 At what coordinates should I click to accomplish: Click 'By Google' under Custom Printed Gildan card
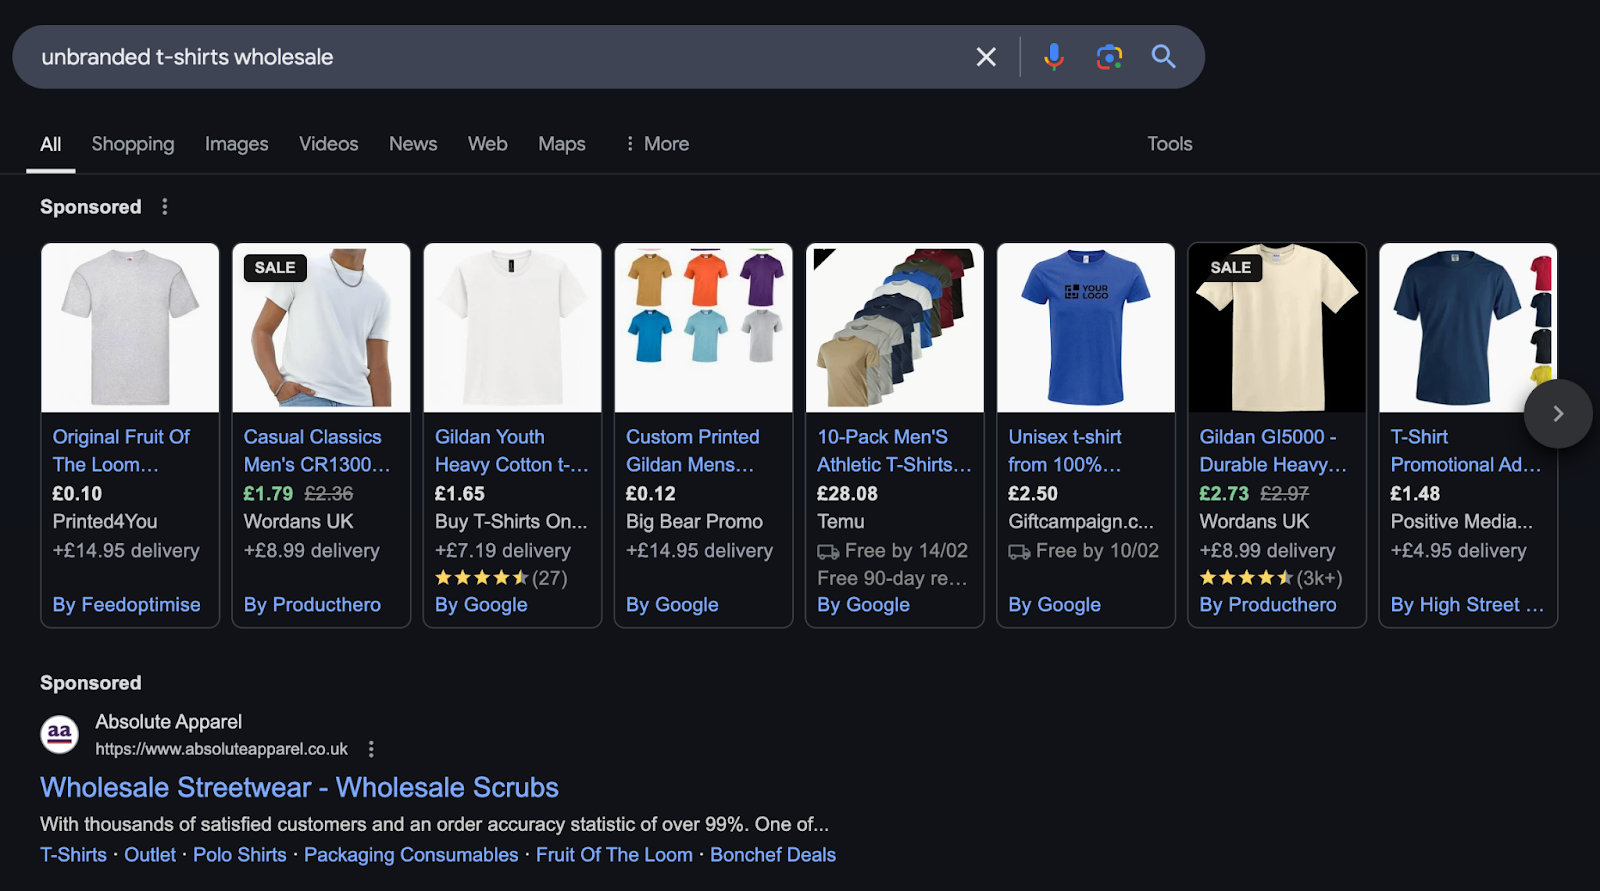coord(672,605)
